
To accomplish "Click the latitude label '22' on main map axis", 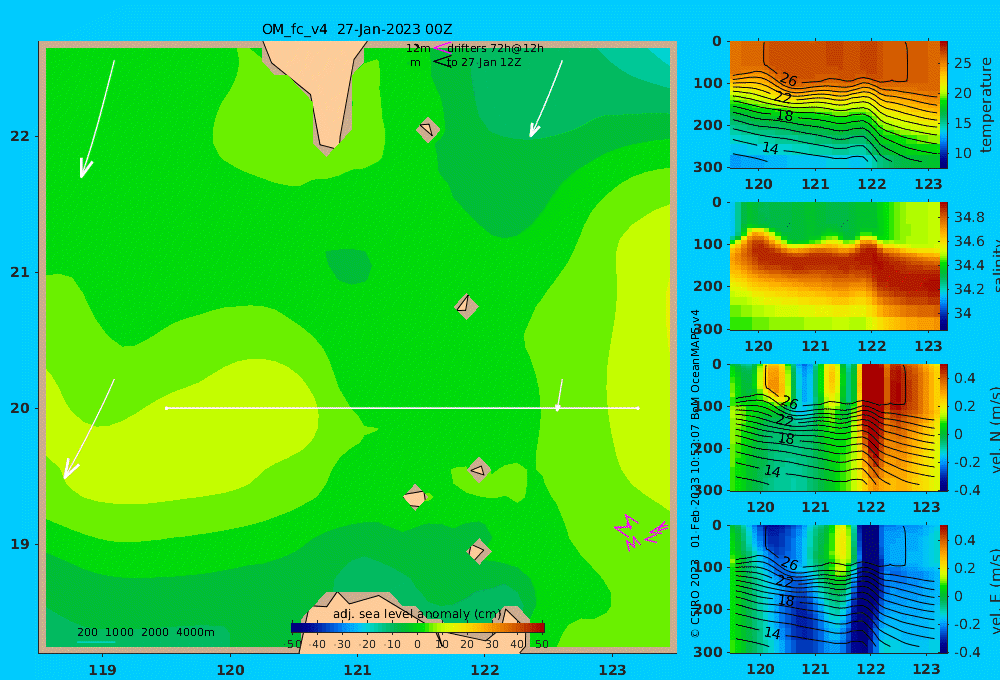I will click(20, 136).
